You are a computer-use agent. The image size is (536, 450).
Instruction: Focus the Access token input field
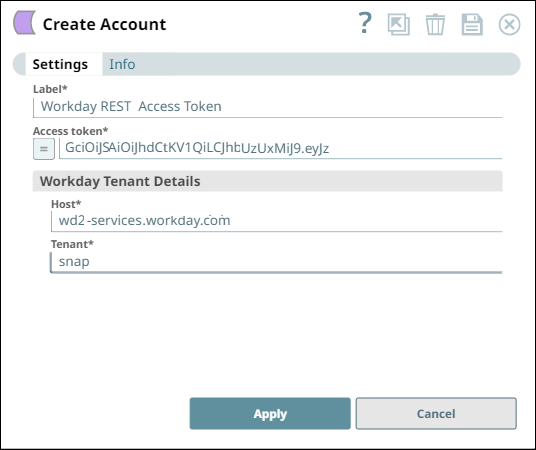pos(281,148)
